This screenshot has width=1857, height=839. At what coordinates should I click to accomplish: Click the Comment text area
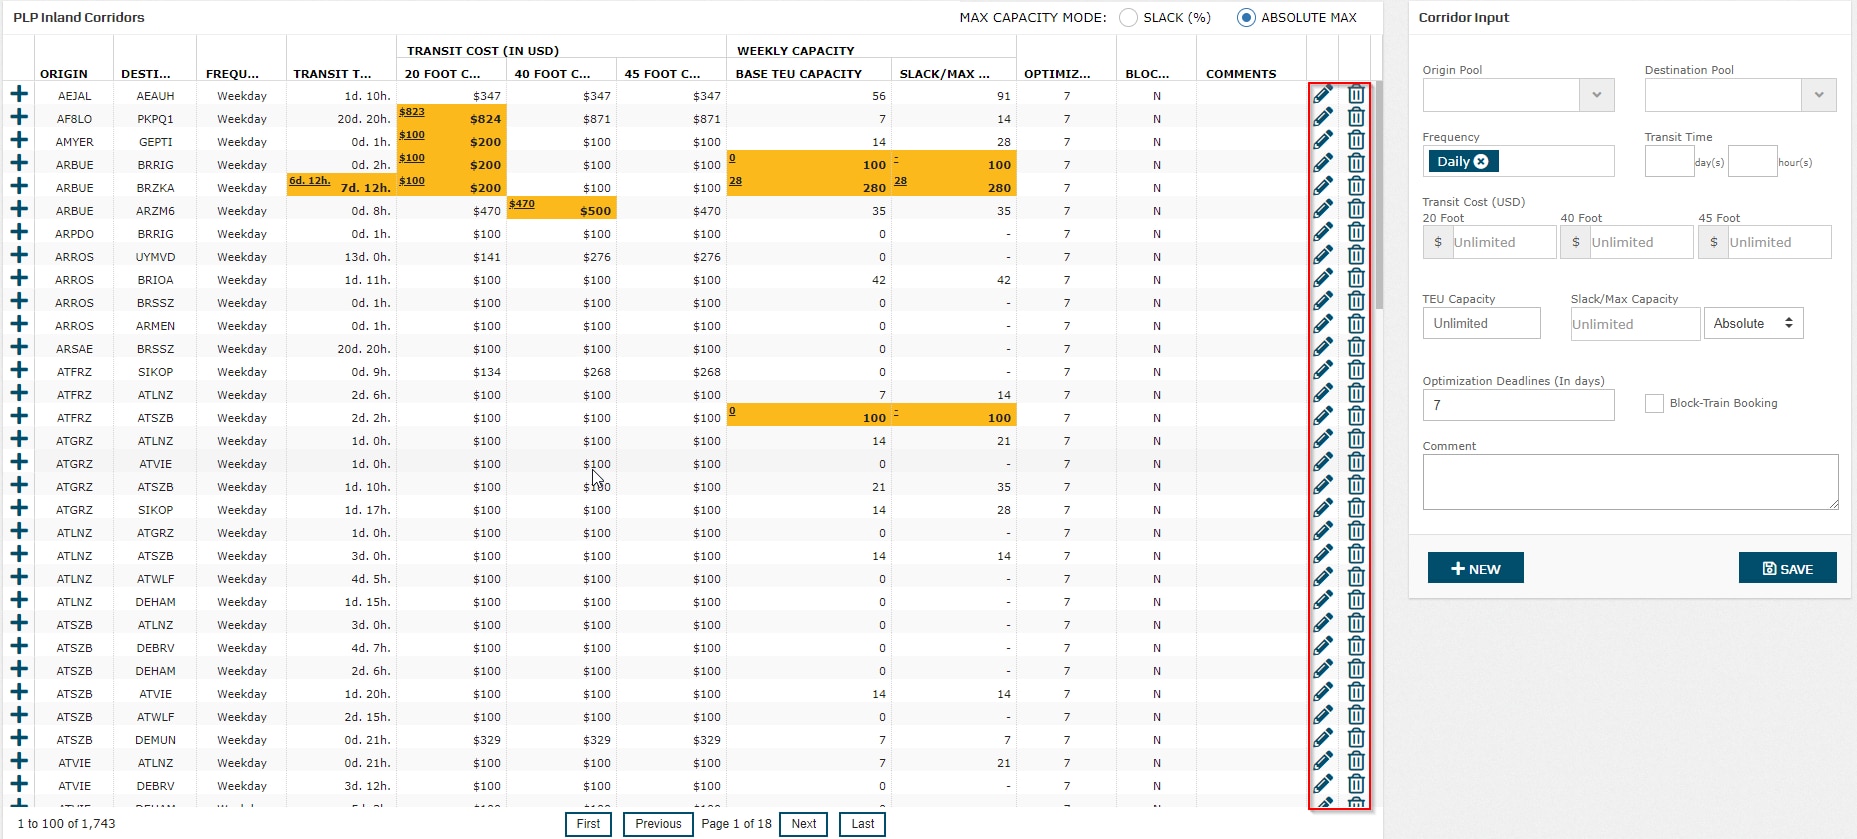pyautogui.click(x=1630, y=482)
